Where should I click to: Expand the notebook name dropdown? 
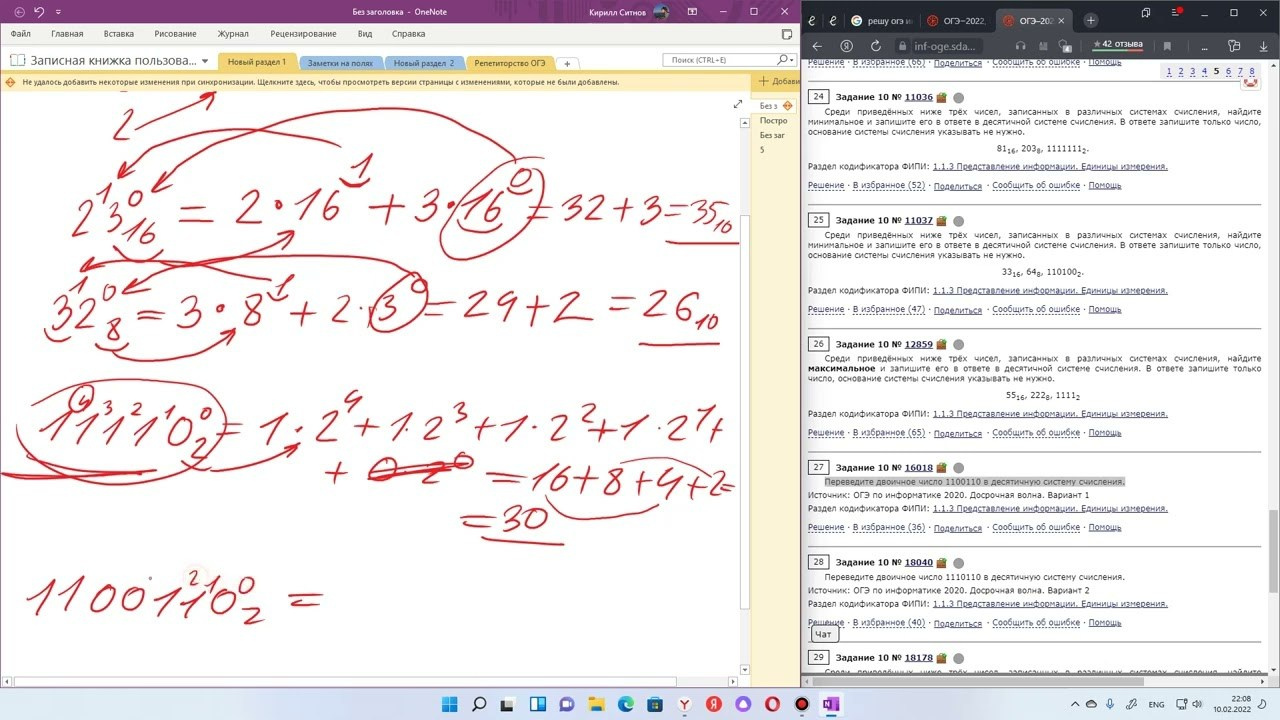205,61
